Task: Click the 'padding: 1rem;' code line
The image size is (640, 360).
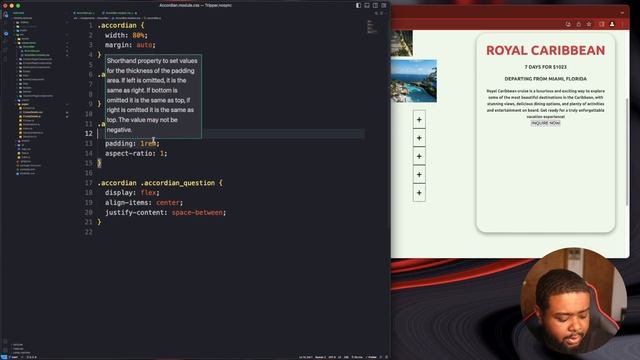Action: click(x=132, y=143)
